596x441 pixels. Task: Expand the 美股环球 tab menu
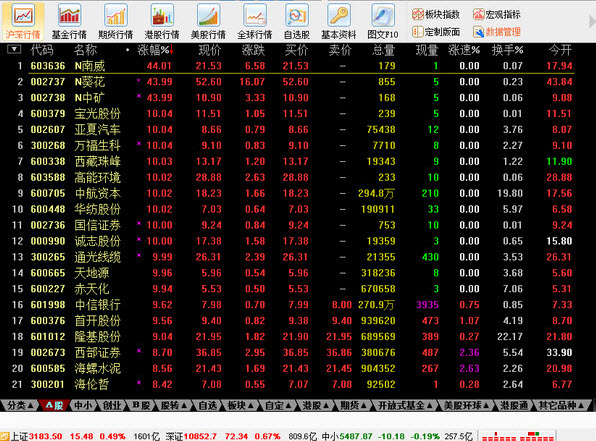click(x=466, y=406)
